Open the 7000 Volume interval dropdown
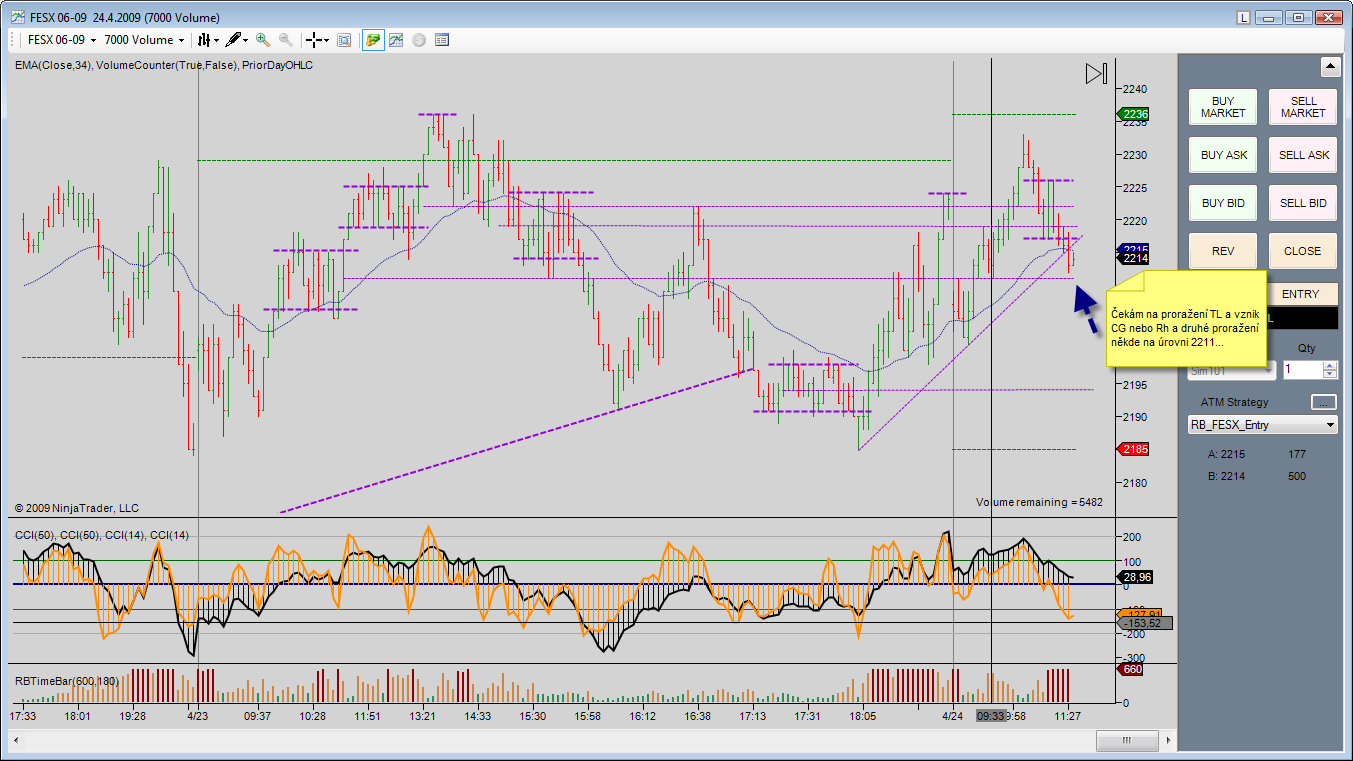 click(145, 40)
